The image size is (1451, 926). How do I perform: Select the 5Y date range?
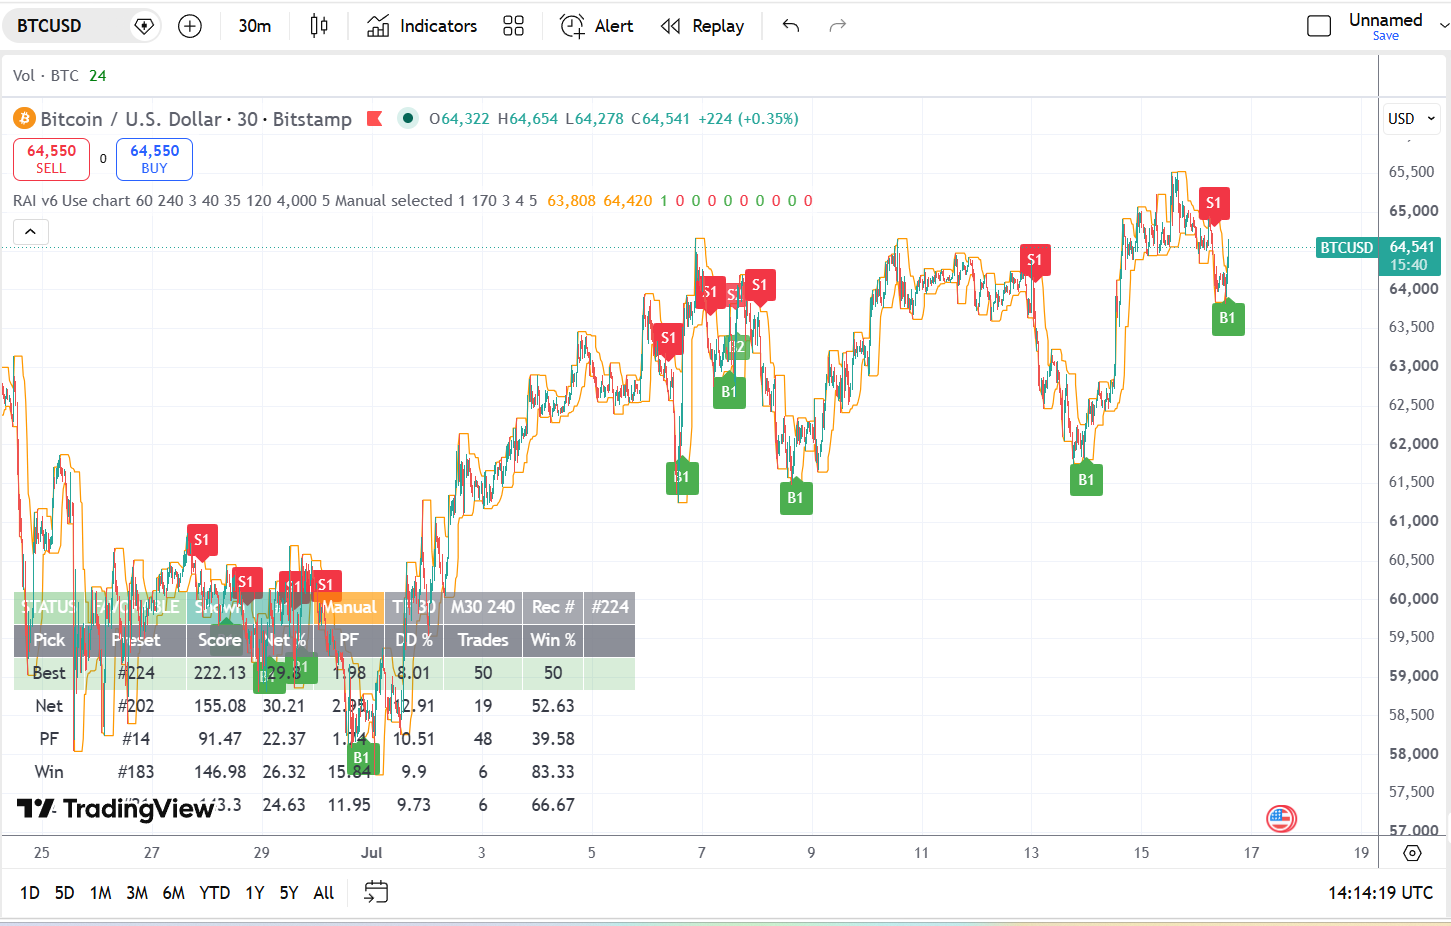coord(289,893)
